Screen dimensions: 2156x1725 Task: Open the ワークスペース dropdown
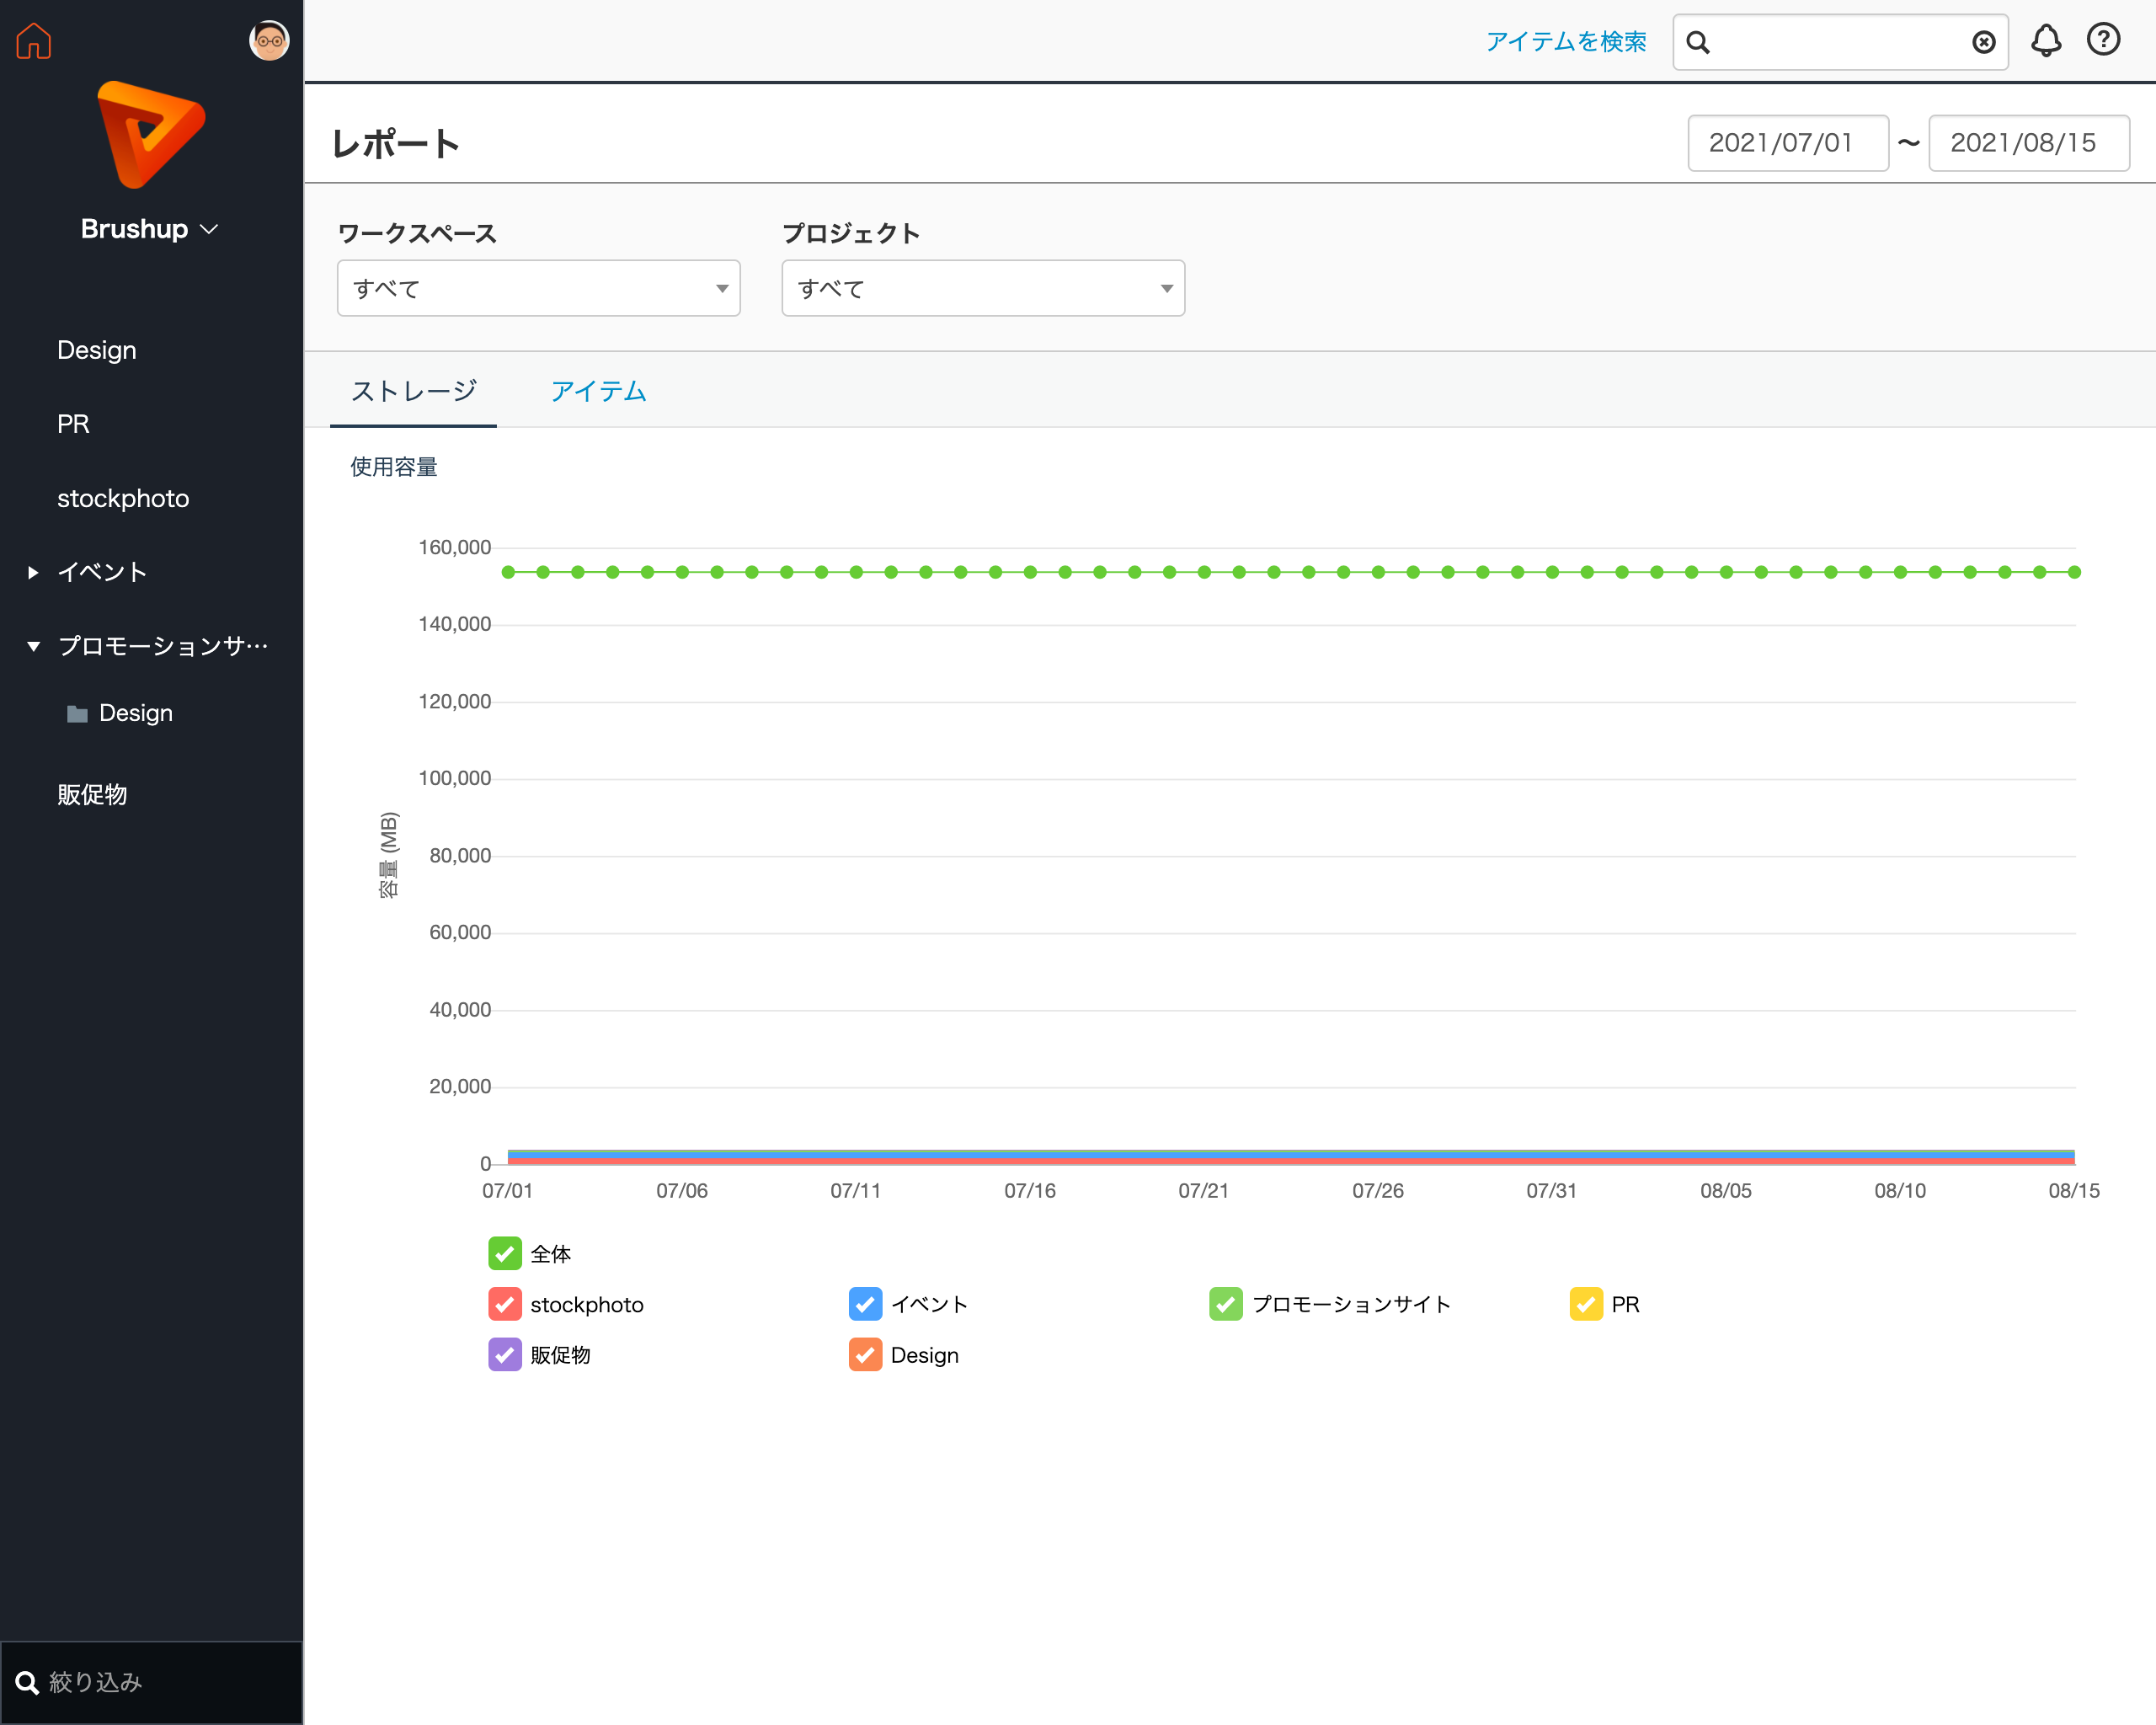pos(538,289)
